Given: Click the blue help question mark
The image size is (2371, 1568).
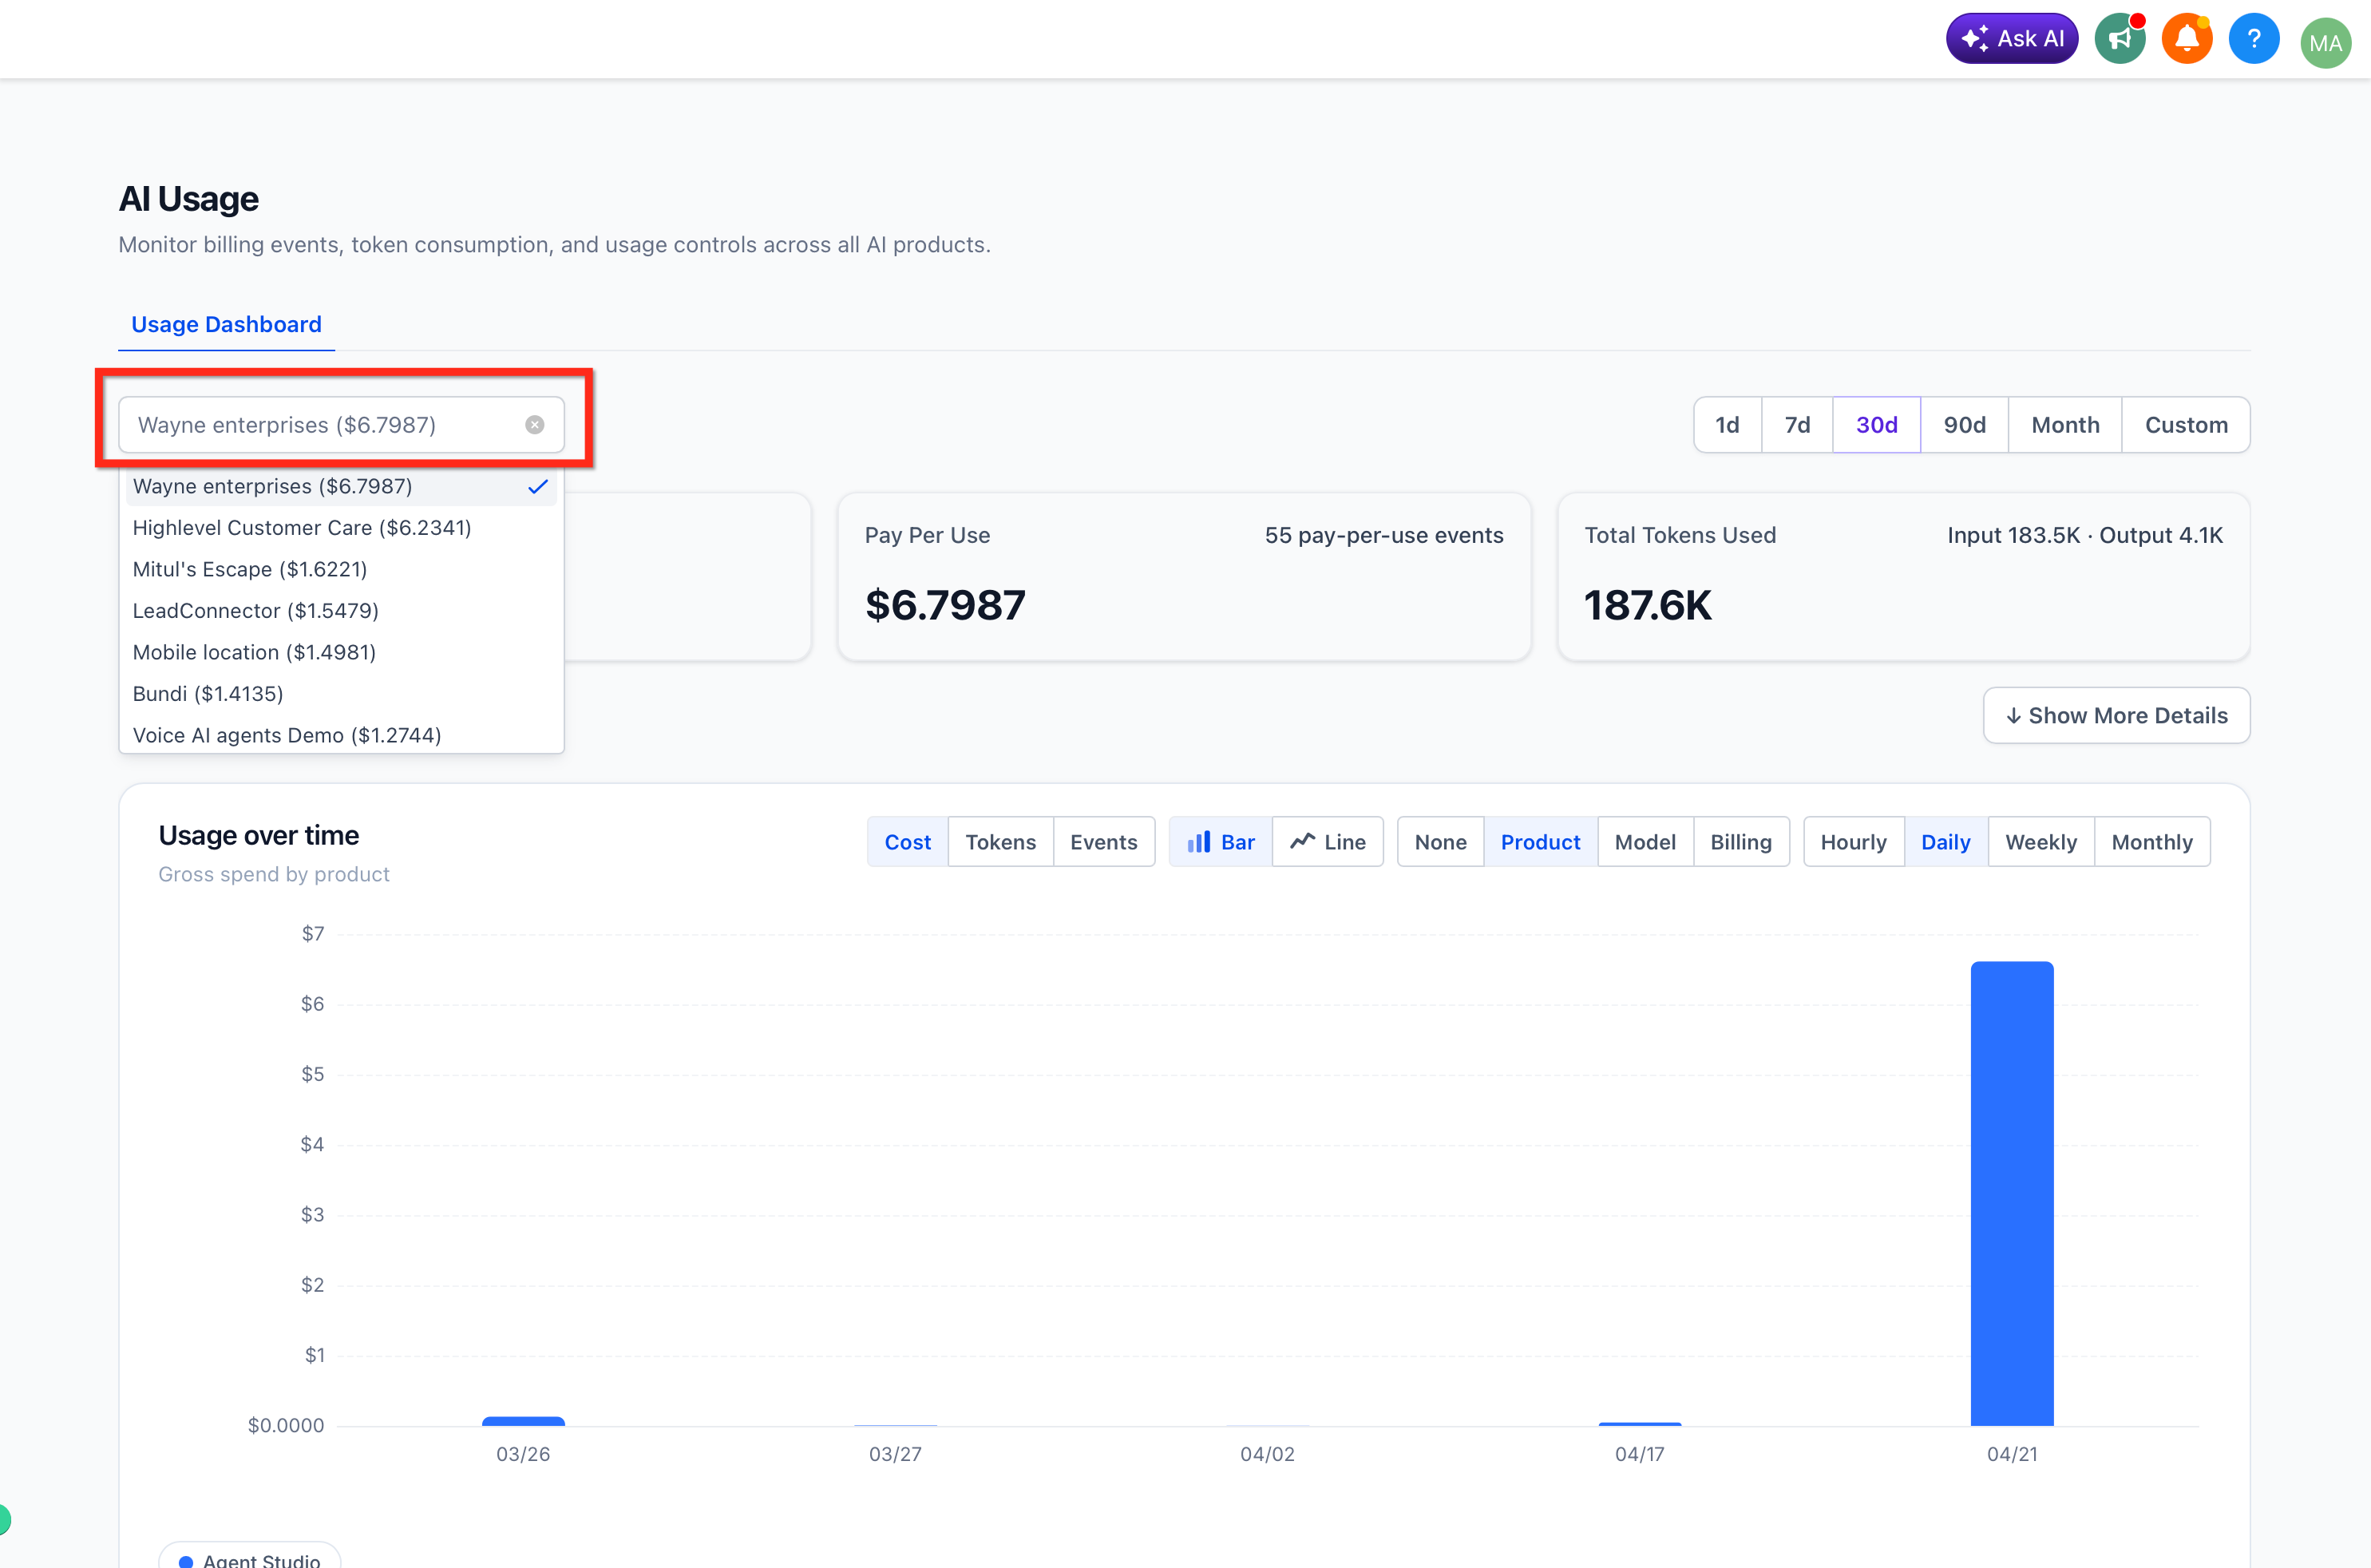Looking at the screenshot, I should click(2253, 39).
